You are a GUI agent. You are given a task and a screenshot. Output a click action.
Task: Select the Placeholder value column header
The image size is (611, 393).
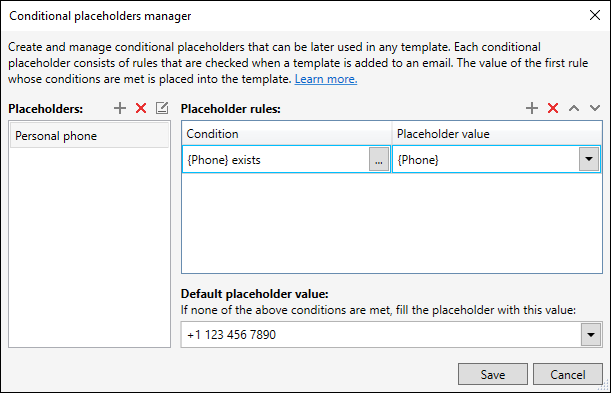(x=497, y=134)
